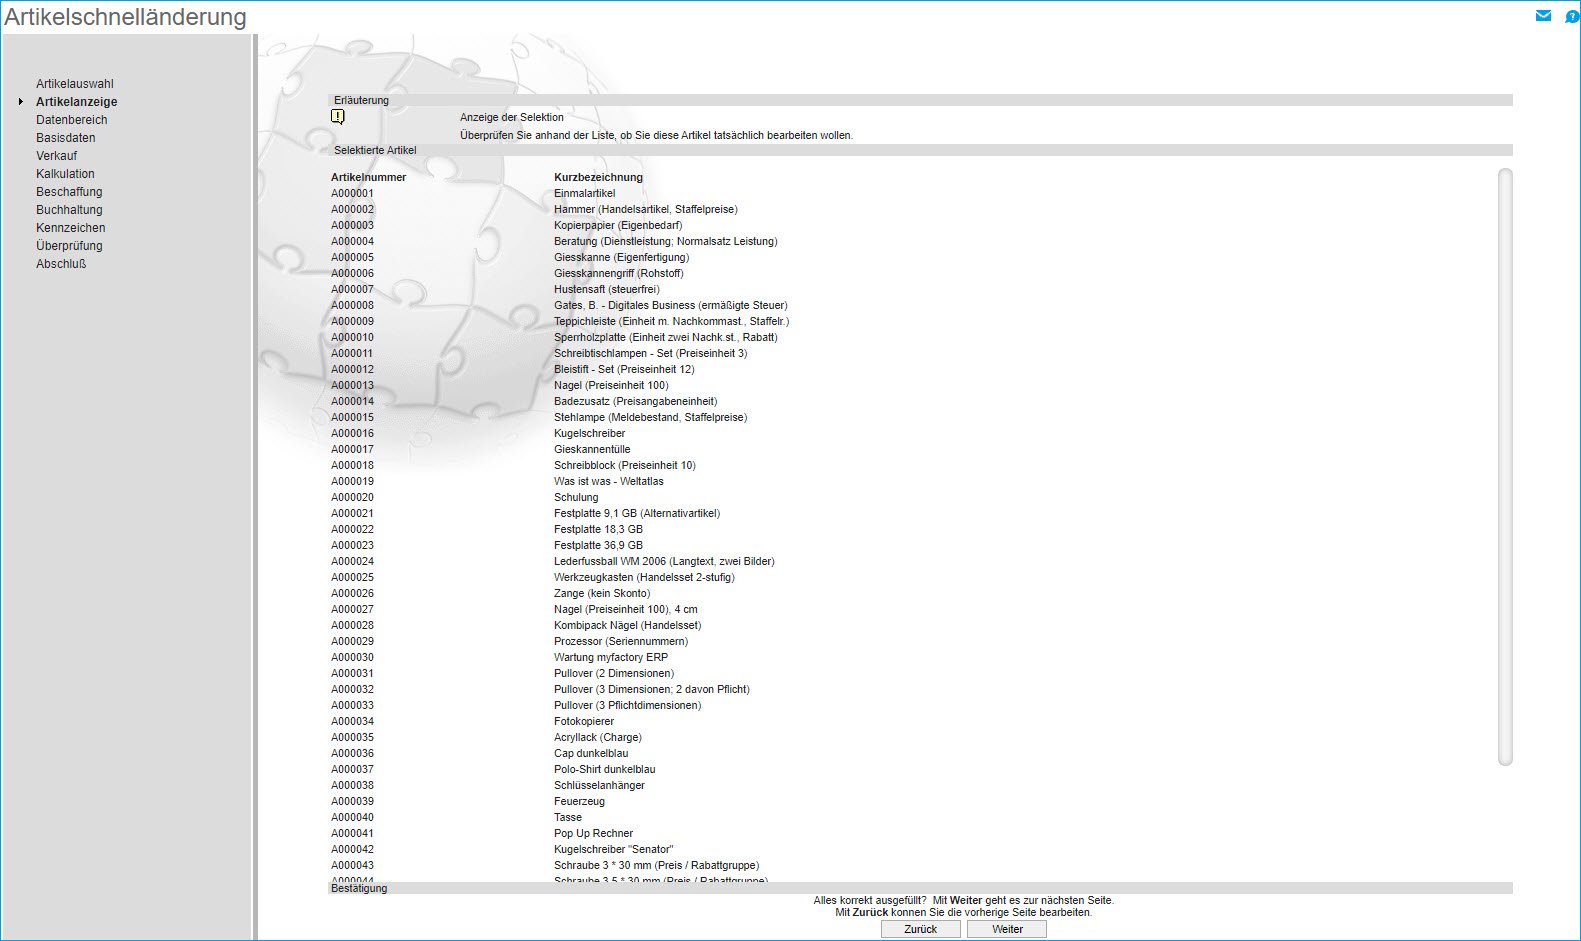This screenshot has height=941, width=1581.
Task: Click 'Stehlampe (Meldebestand, Staffelpreise)'
Action: pos(651,417)
